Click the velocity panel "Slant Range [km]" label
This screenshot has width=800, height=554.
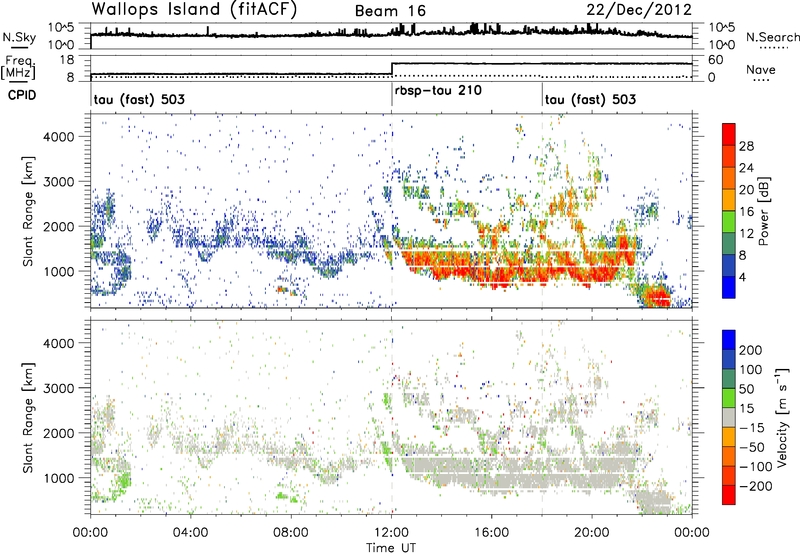click(28, 417)
